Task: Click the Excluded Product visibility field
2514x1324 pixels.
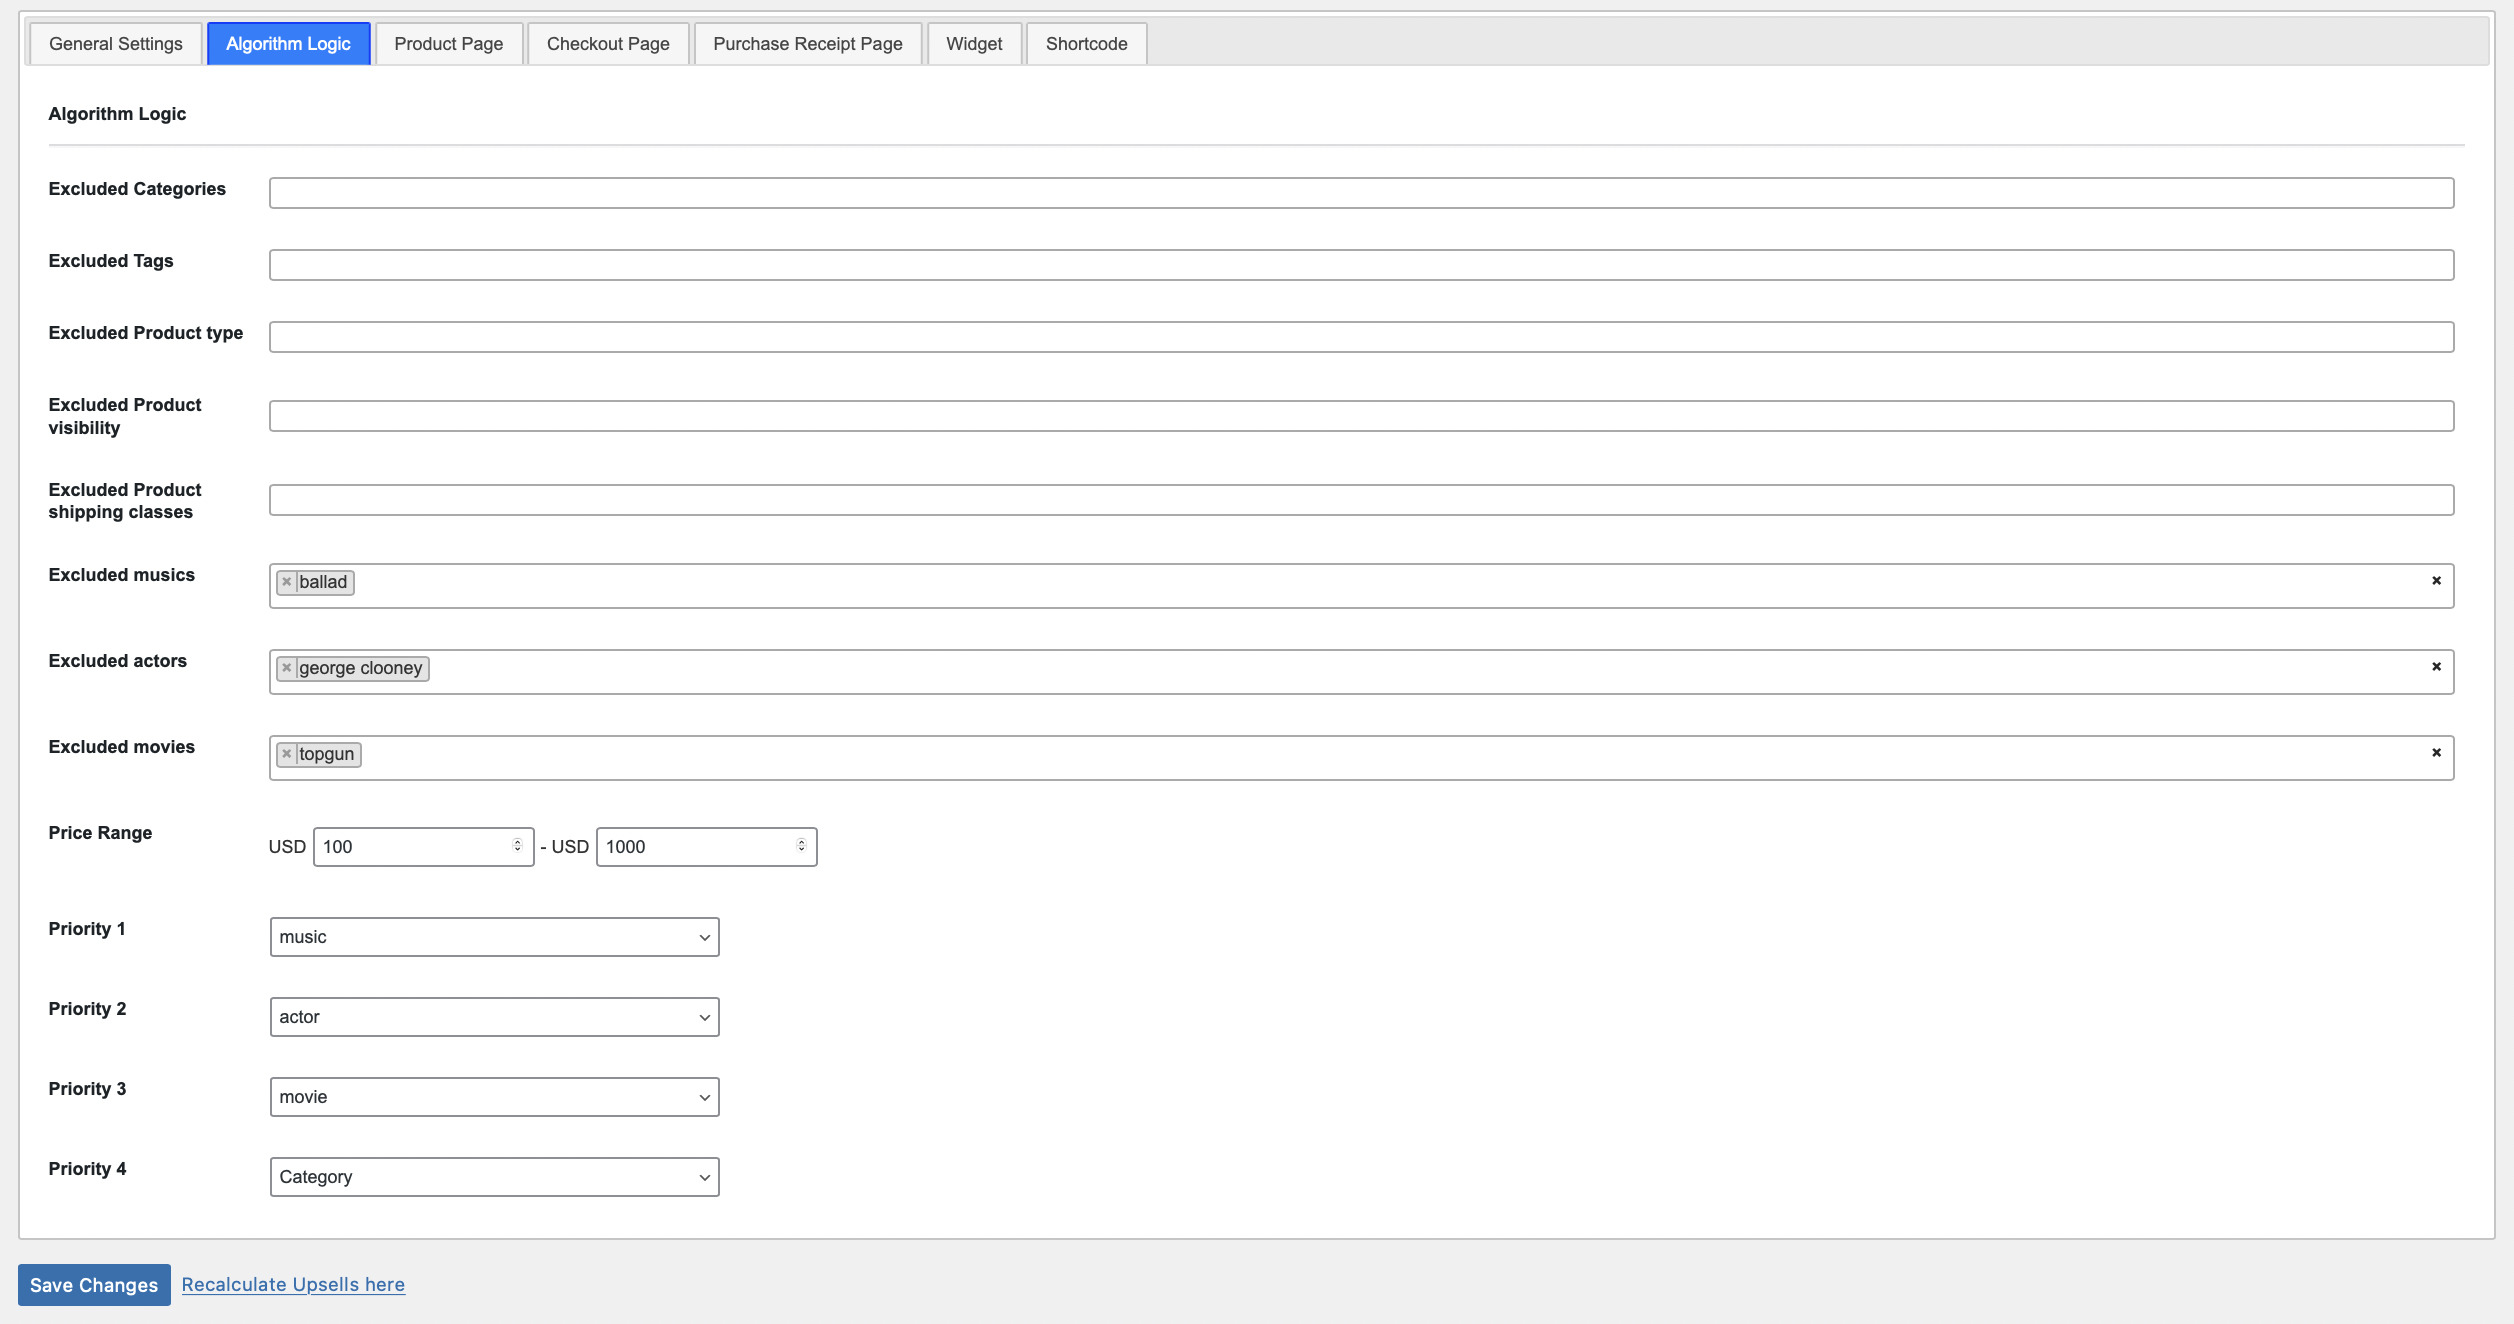Action: (1361, 416)
